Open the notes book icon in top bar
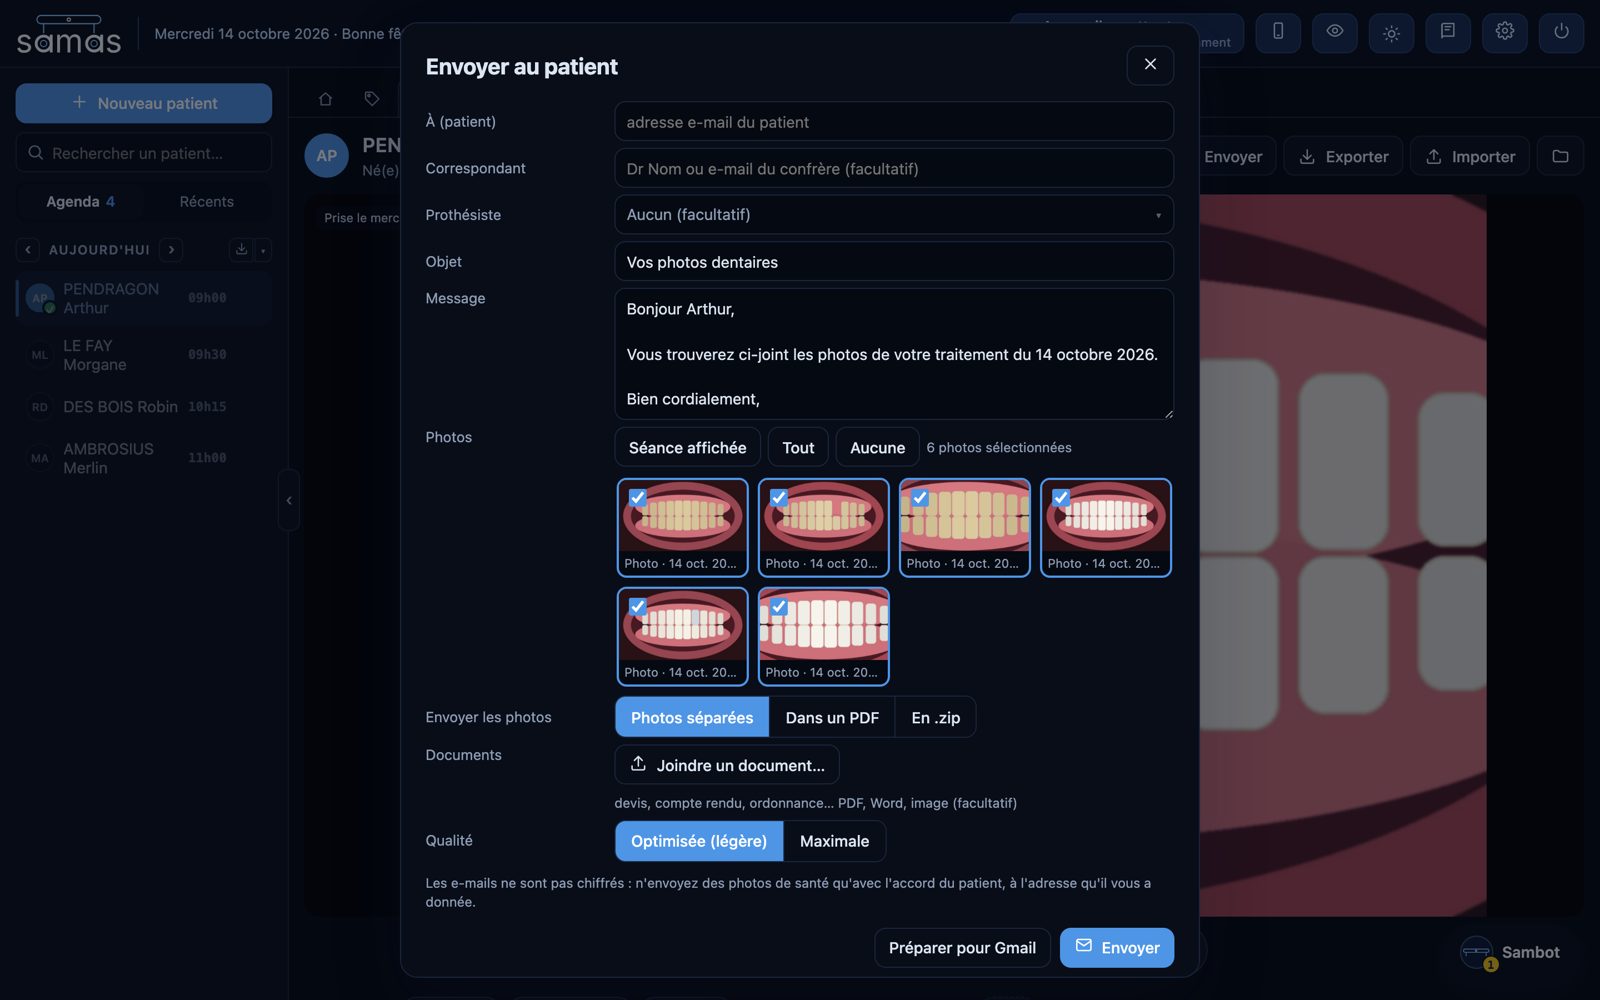The height and width of the screenshot is (1000, 1600). click(1448, 32)
